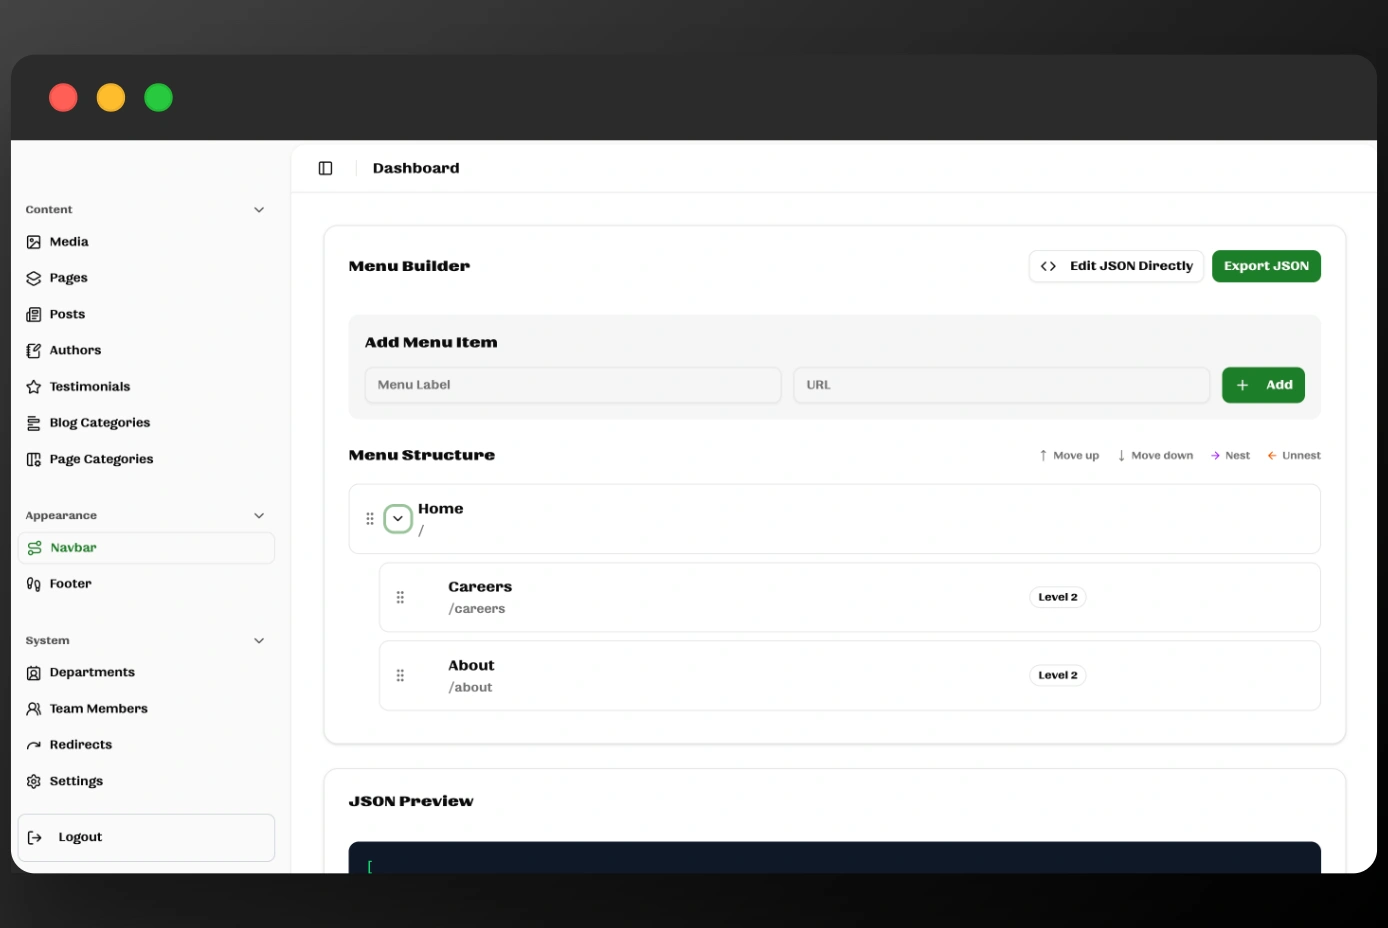The width and height of the screenshot is (1388, 928).
Task: Click the Posts newspaper icon
Action: tap(34, 314)
